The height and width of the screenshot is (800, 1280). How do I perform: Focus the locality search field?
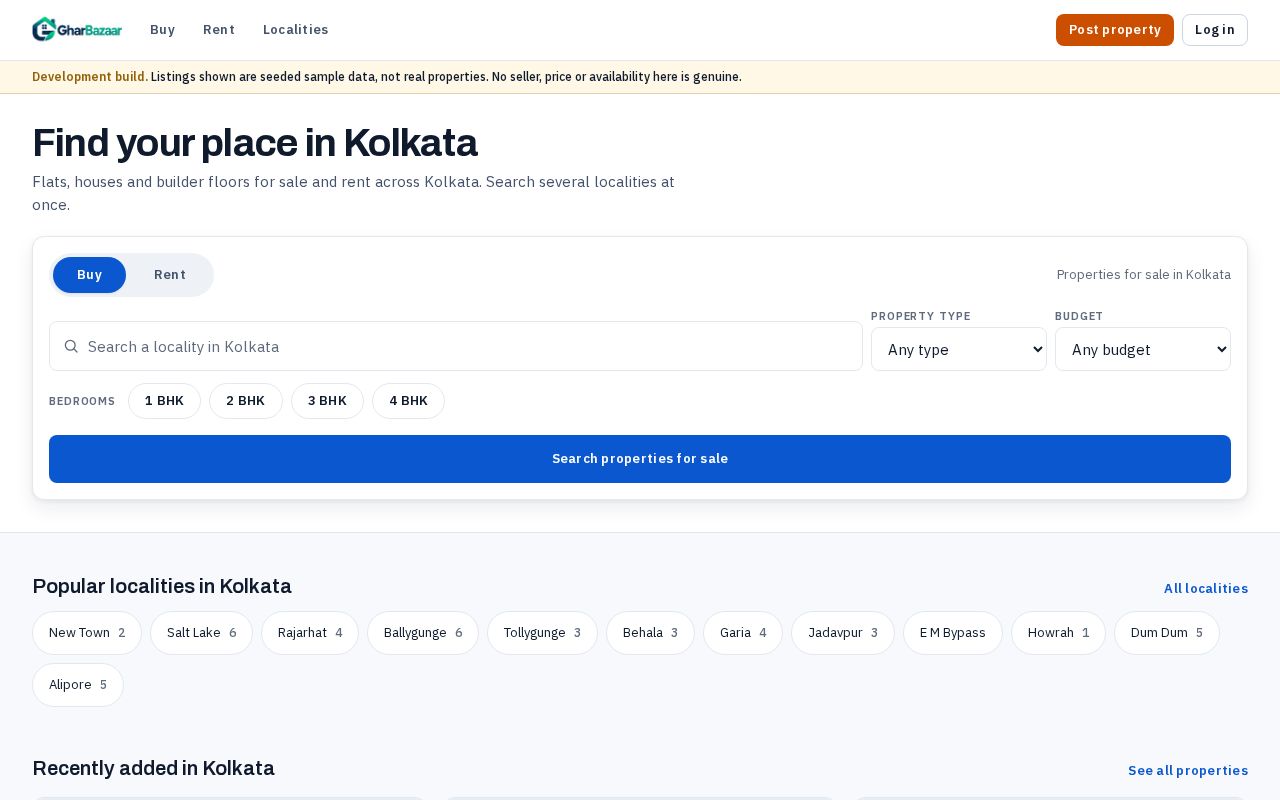pyautogui.click(x=456, y=346)
